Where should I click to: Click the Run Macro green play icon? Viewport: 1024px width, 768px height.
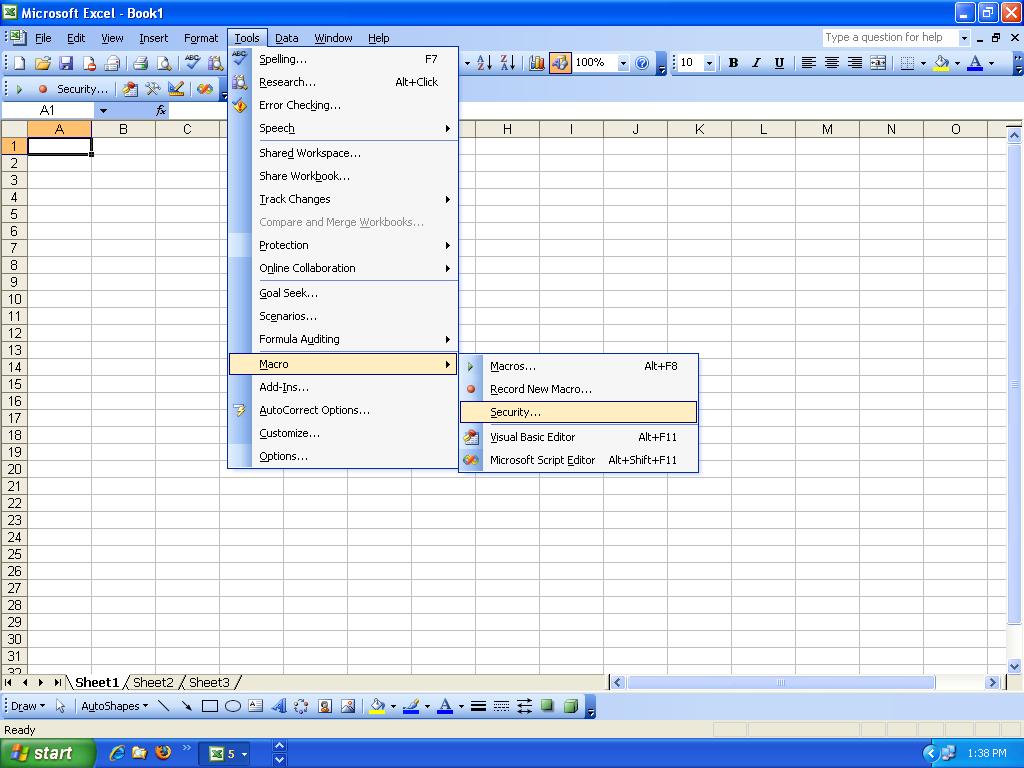click(19, 89)
